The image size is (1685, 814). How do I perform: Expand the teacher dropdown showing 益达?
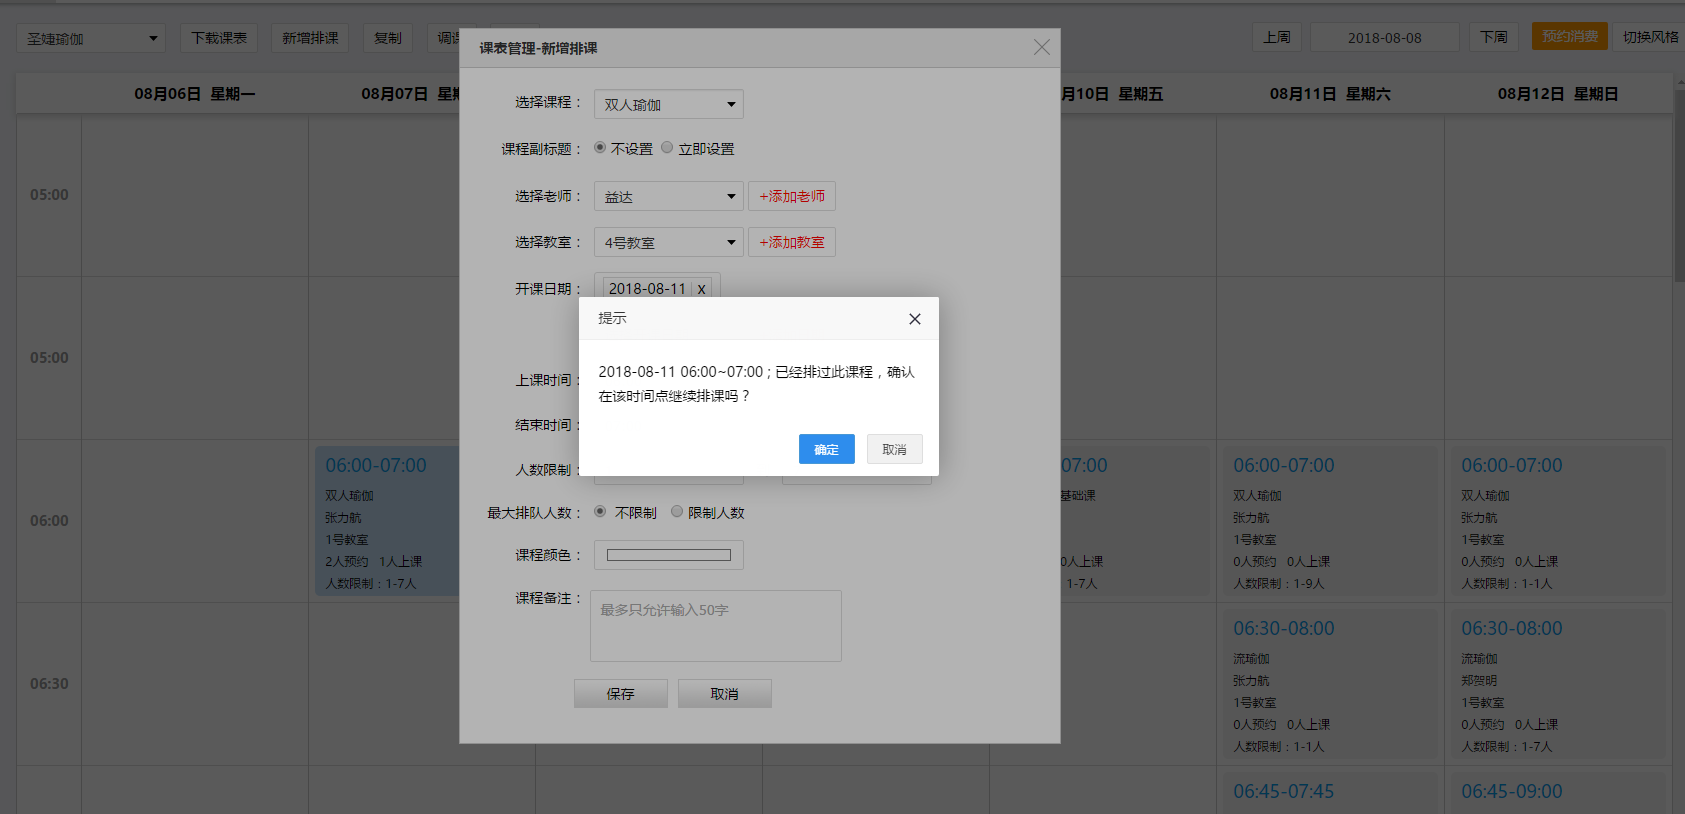tap(668, 196)
